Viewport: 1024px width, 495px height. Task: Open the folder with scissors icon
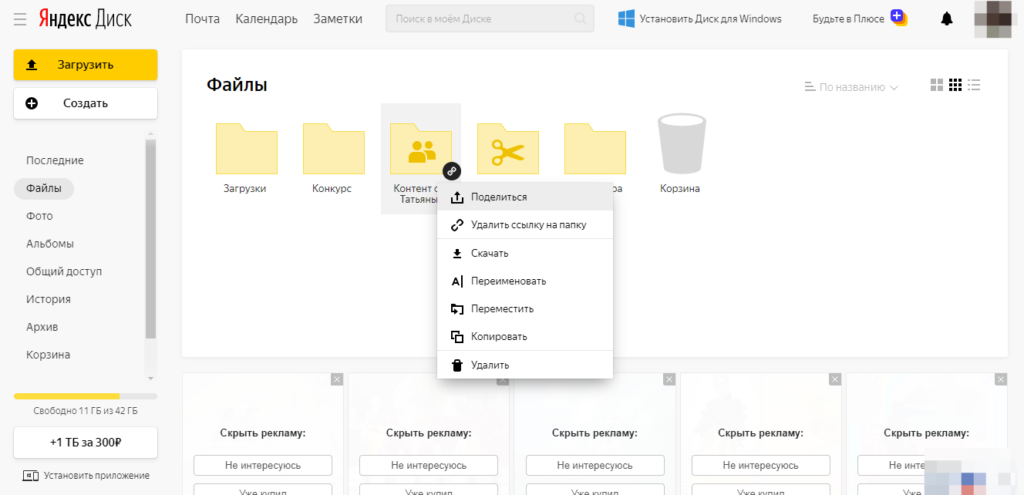[507, 149]
